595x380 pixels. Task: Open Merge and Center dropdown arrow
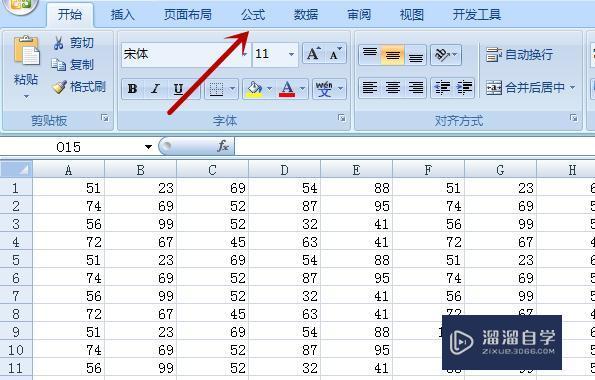(x=572, y=88)
